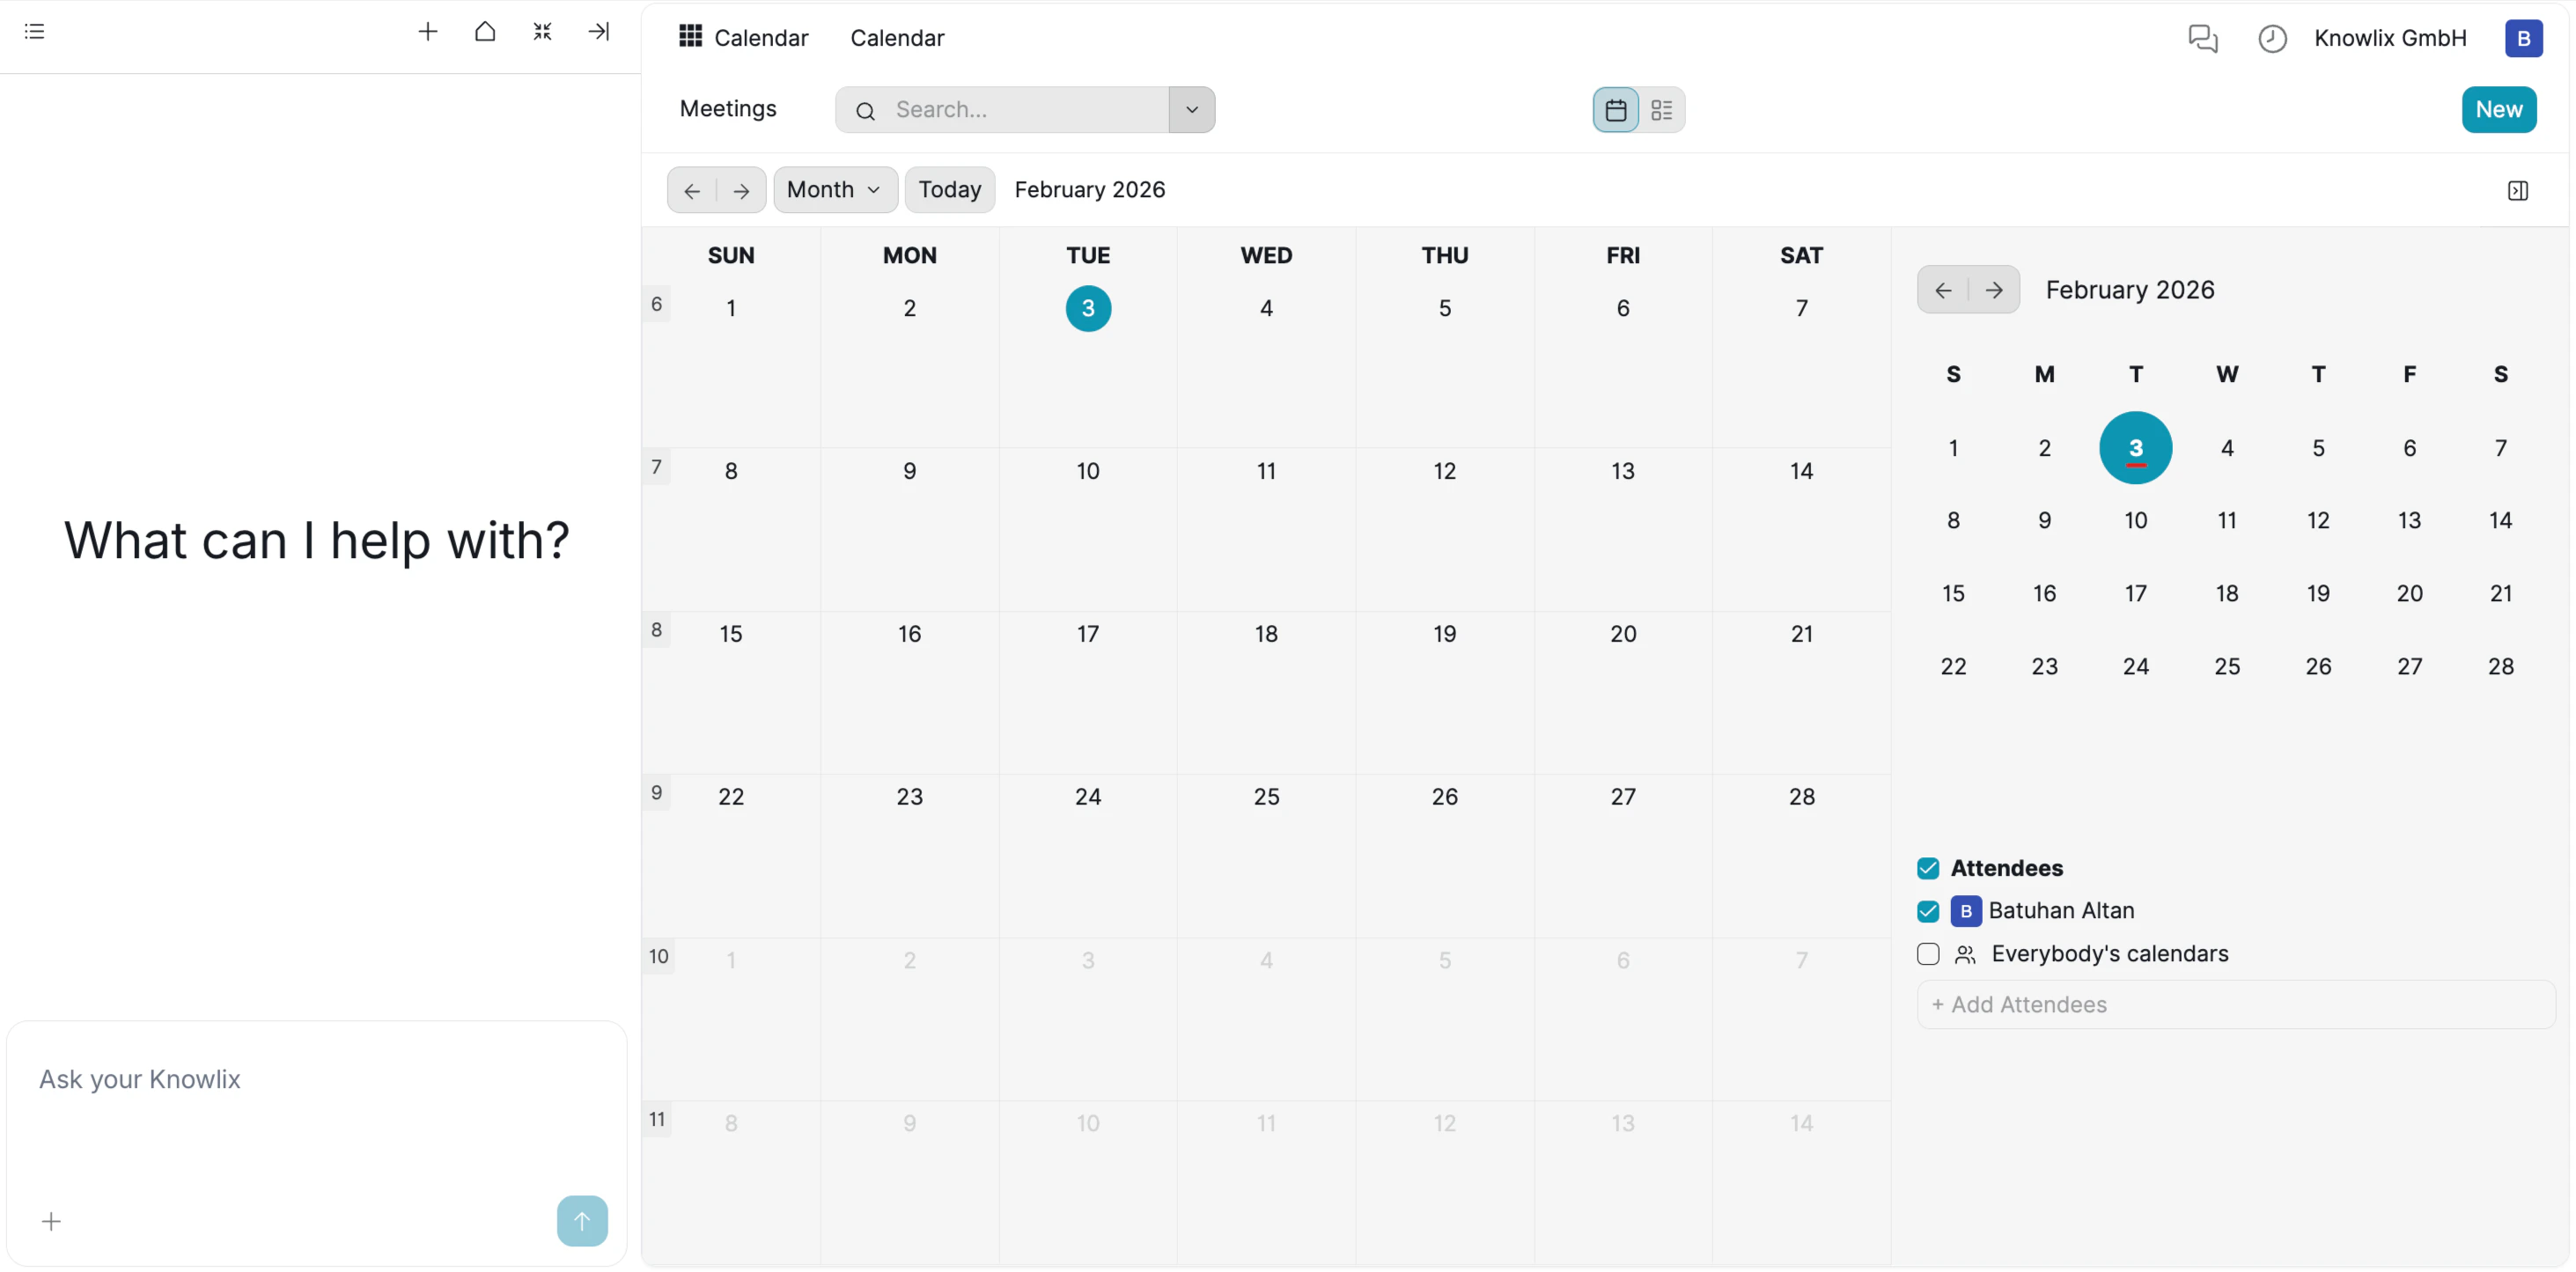Screen dimensions: 2576x1272
Task: Click the Meetings menu item
Action: (x=727, y=108)
